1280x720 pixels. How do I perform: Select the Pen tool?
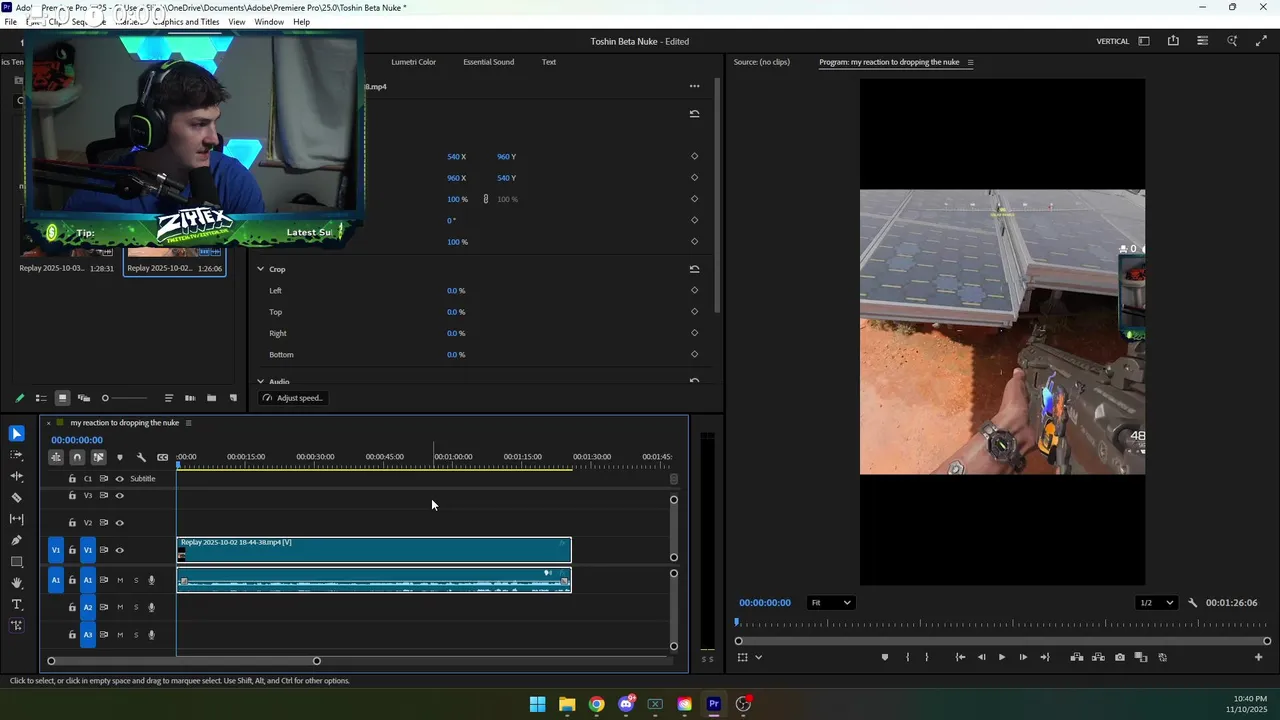pos(17,540)
